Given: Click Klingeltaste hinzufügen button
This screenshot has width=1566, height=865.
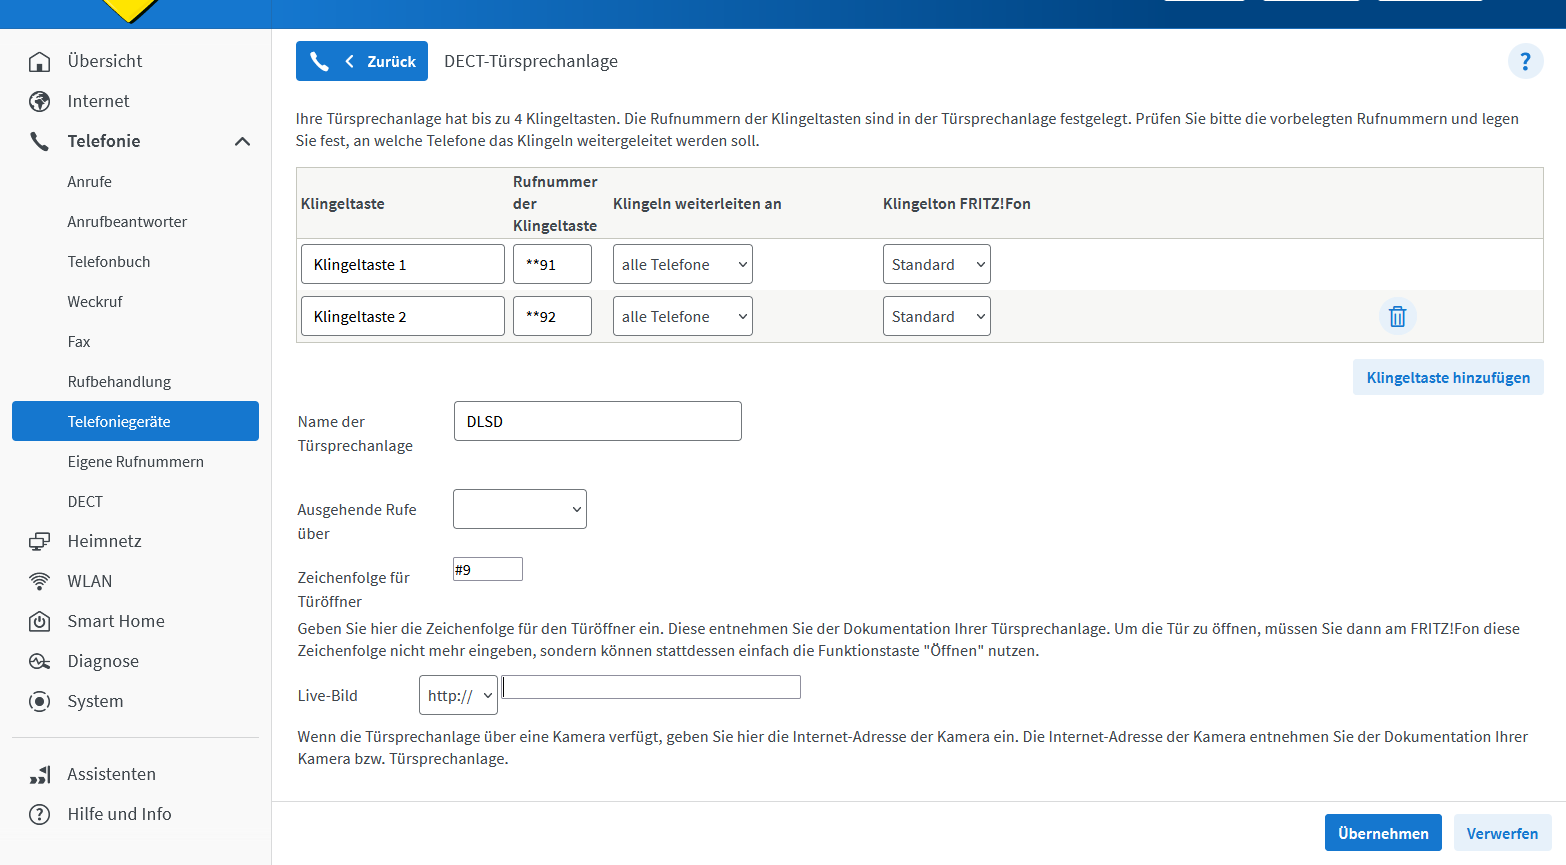Looking at the screenshot, I should (x=1448, y=377).
